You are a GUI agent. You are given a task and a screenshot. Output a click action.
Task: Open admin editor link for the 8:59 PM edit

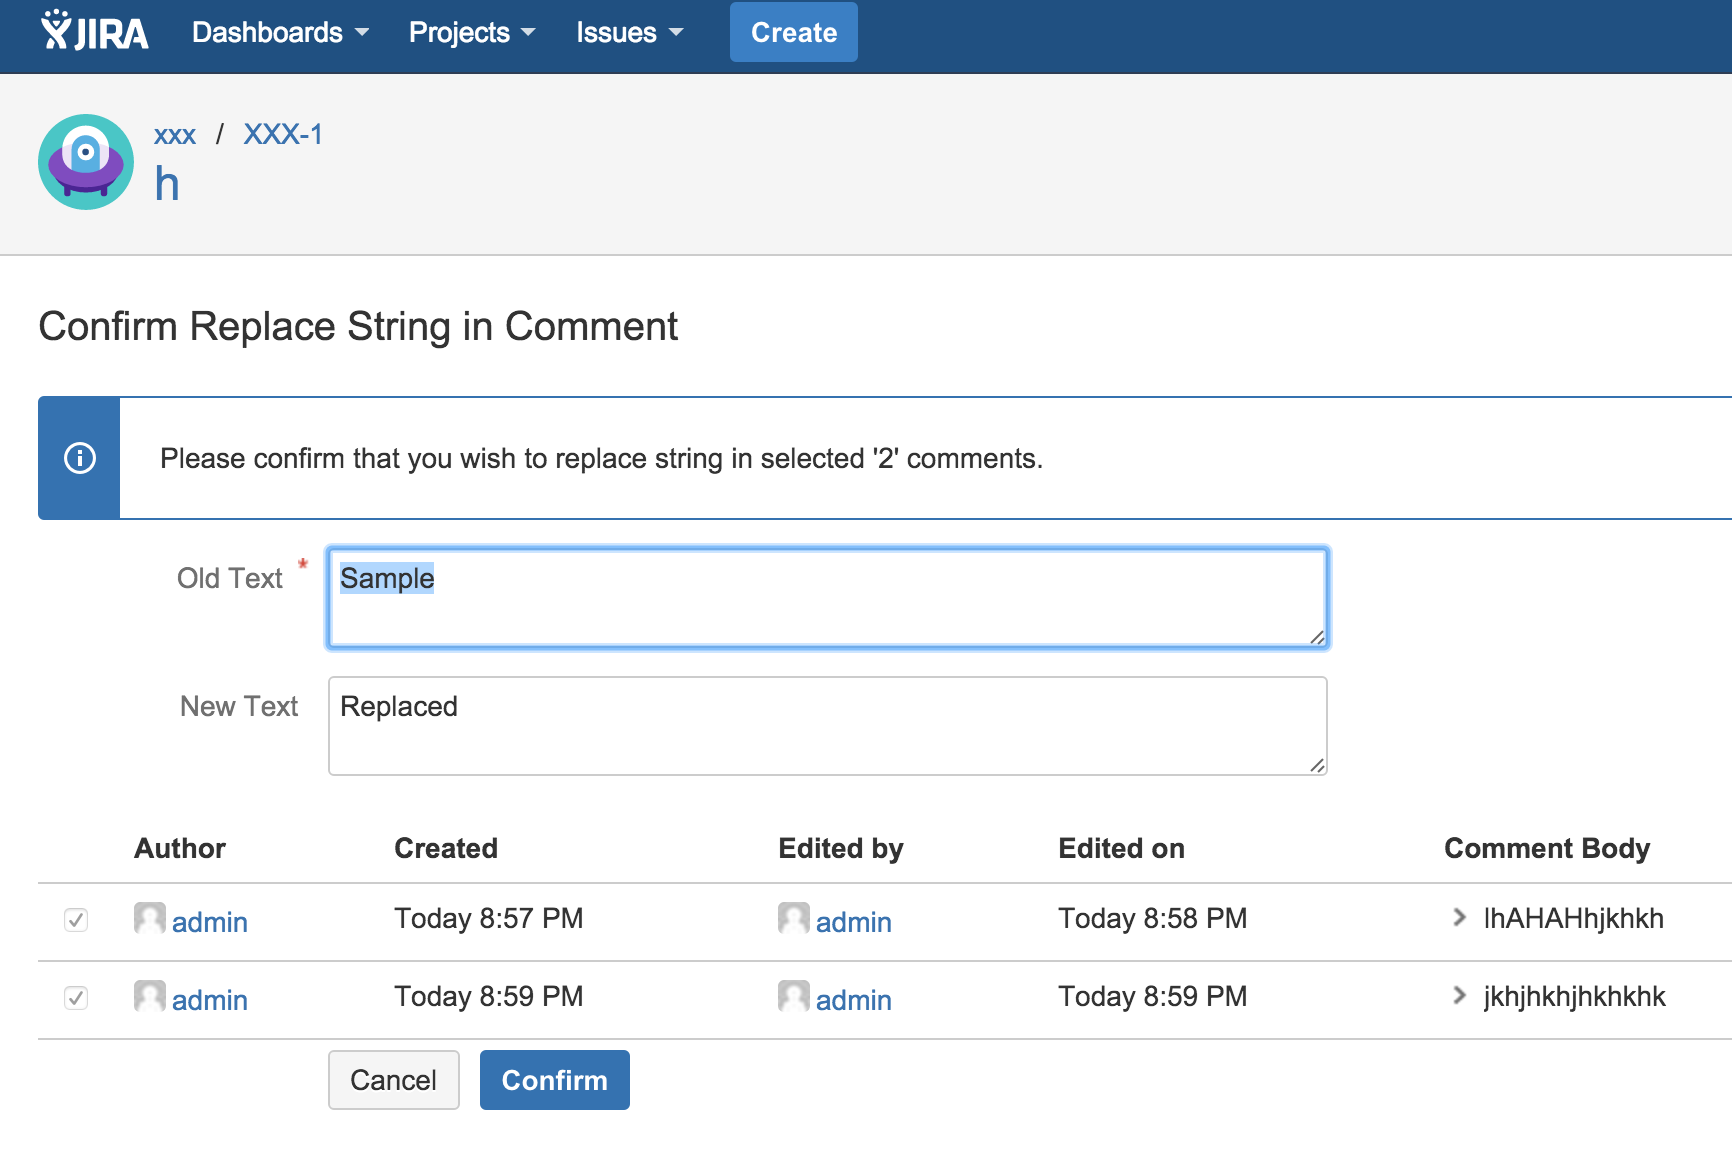pos(854,1000)
